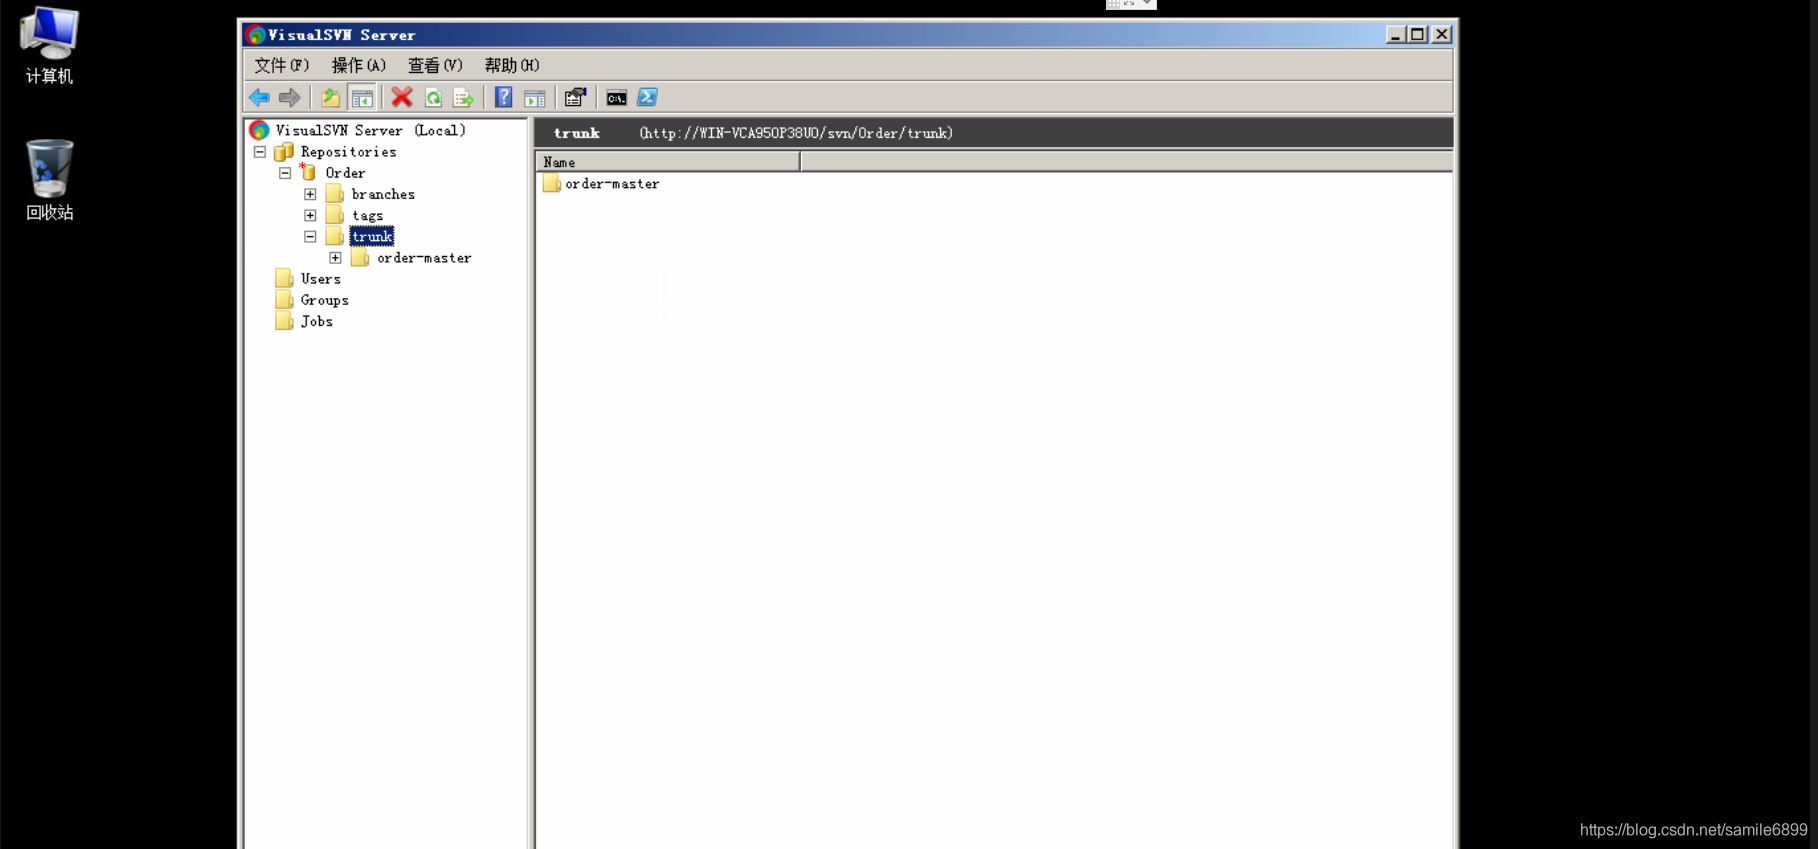
Task: Click the blue Back arrow toolbar icon
Action: pos(259,97)
